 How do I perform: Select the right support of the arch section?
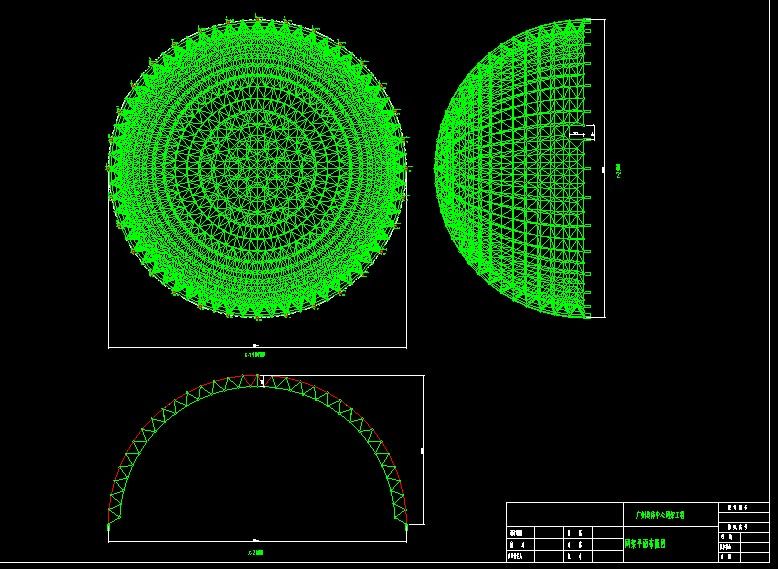[407, 521]
